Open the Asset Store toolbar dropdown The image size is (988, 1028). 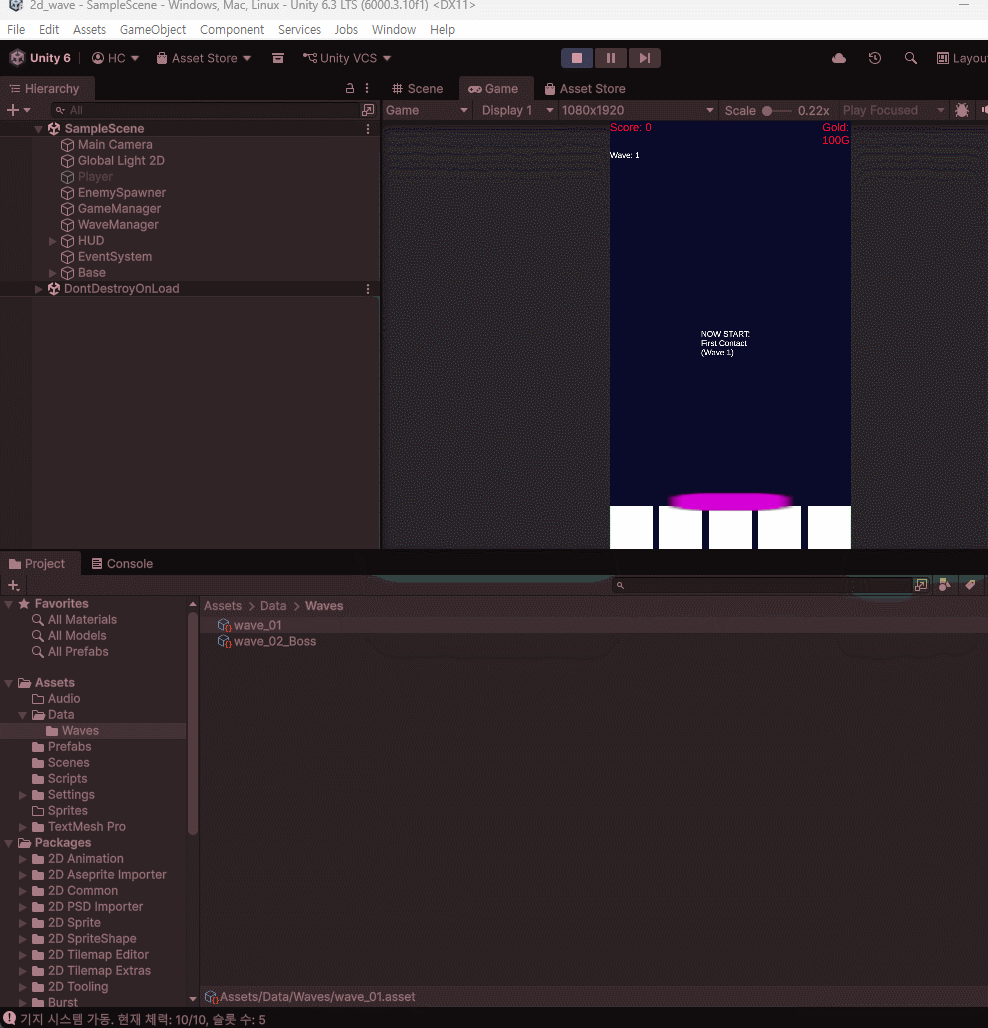(204, 58)
